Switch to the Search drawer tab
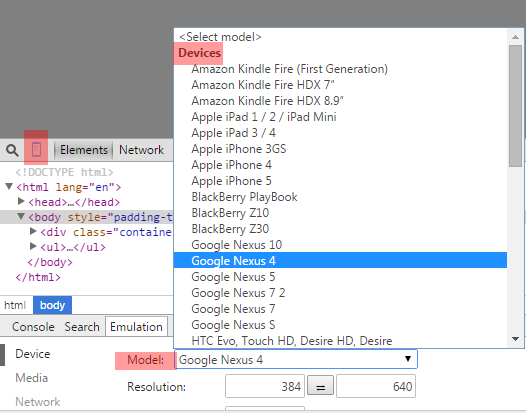Screen dimensions: 526x413 (82, 327)
